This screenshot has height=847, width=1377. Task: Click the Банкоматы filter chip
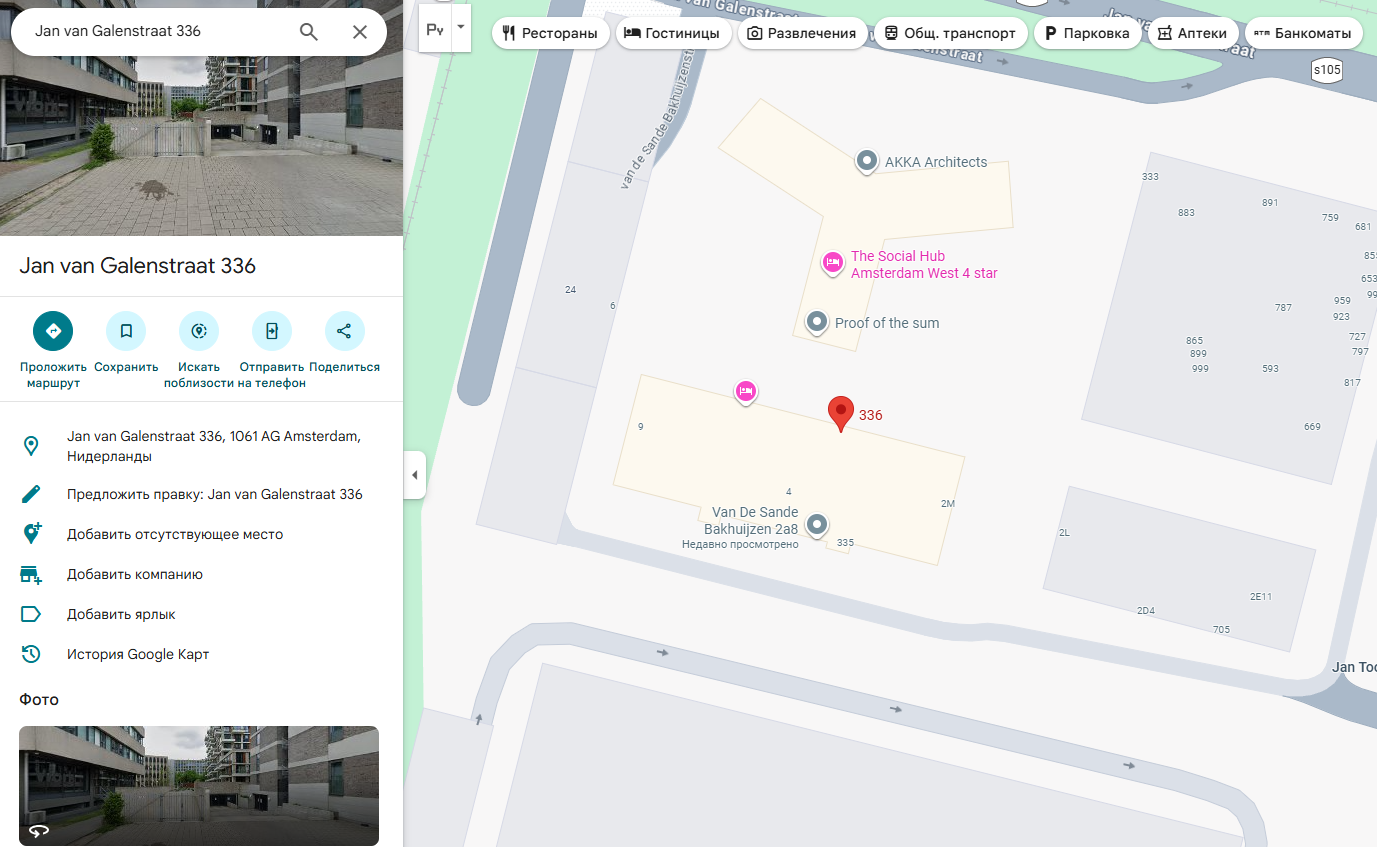tap(1303, 33)
